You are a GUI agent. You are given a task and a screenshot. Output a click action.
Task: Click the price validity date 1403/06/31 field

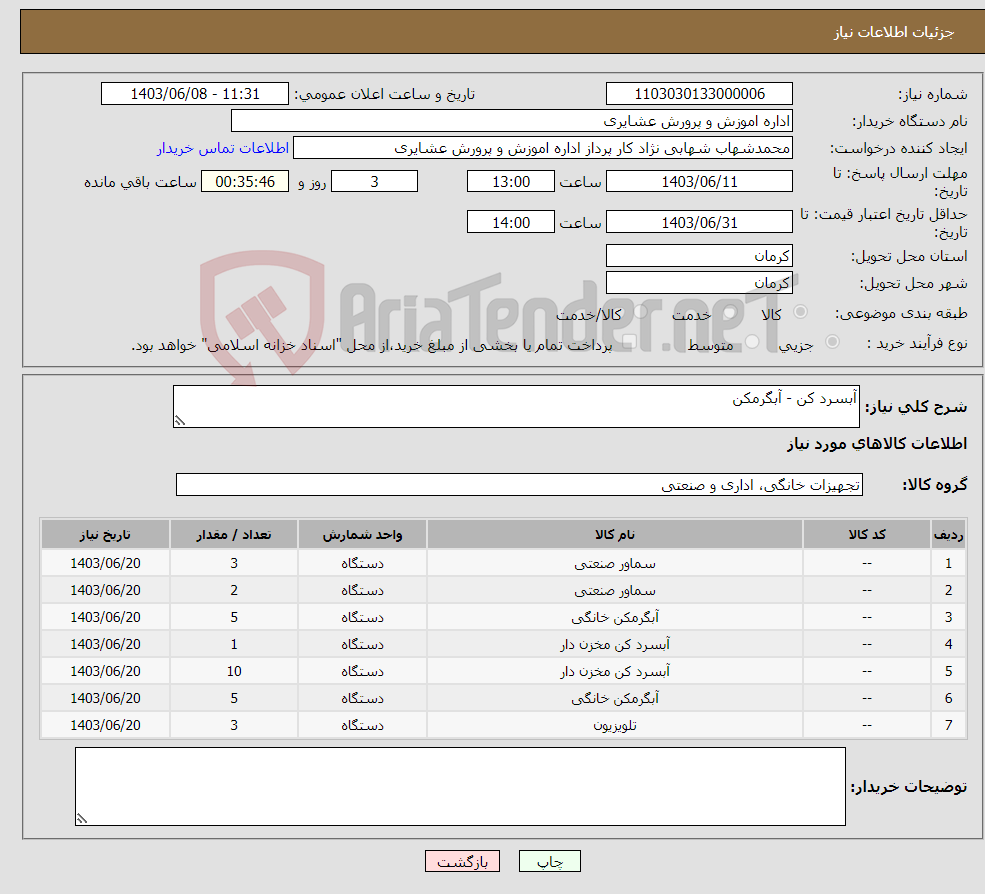[699, 222]
